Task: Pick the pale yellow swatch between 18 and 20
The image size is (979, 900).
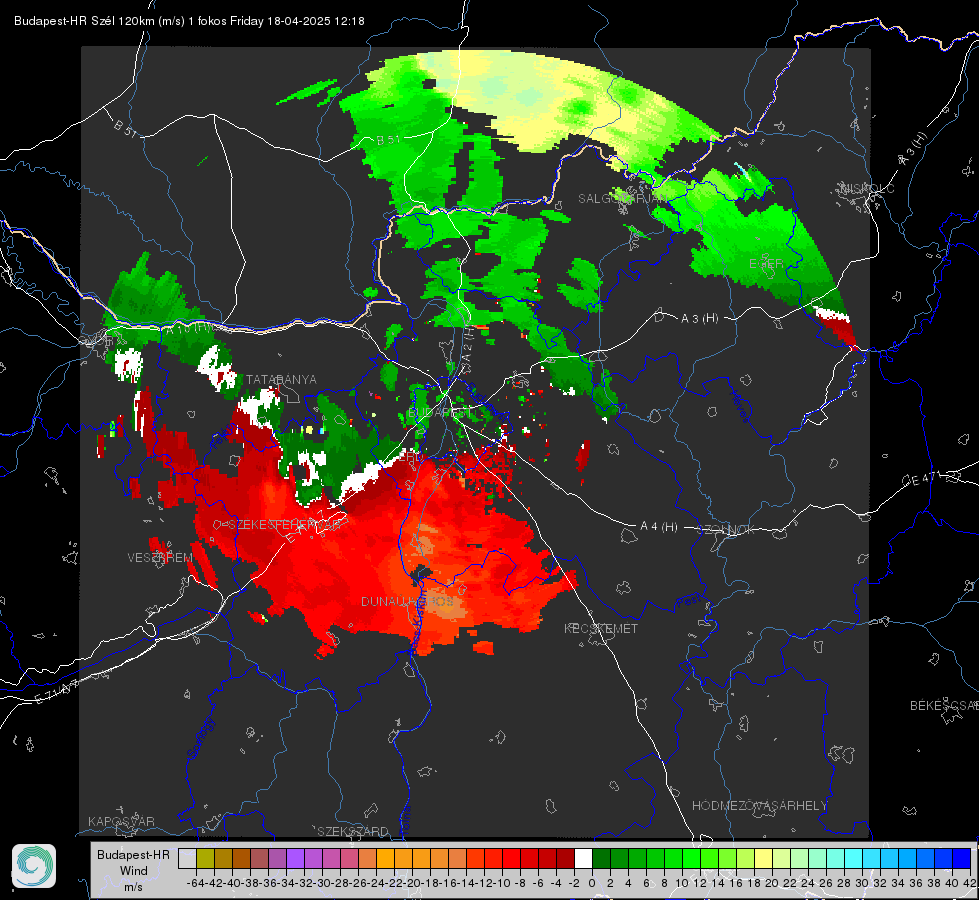Action: coord(764,859)
